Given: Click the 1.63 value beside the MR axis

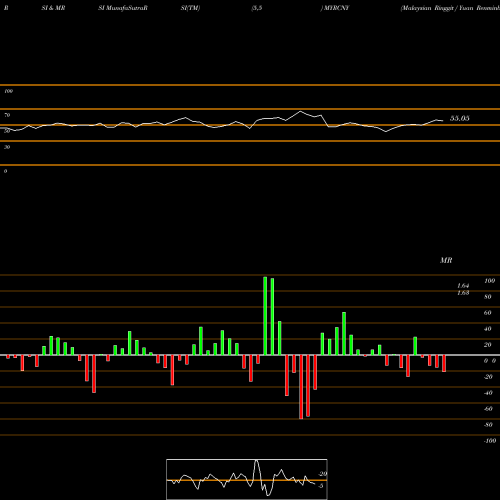Looking at the screenshot, I should click(x=463, y=293).
